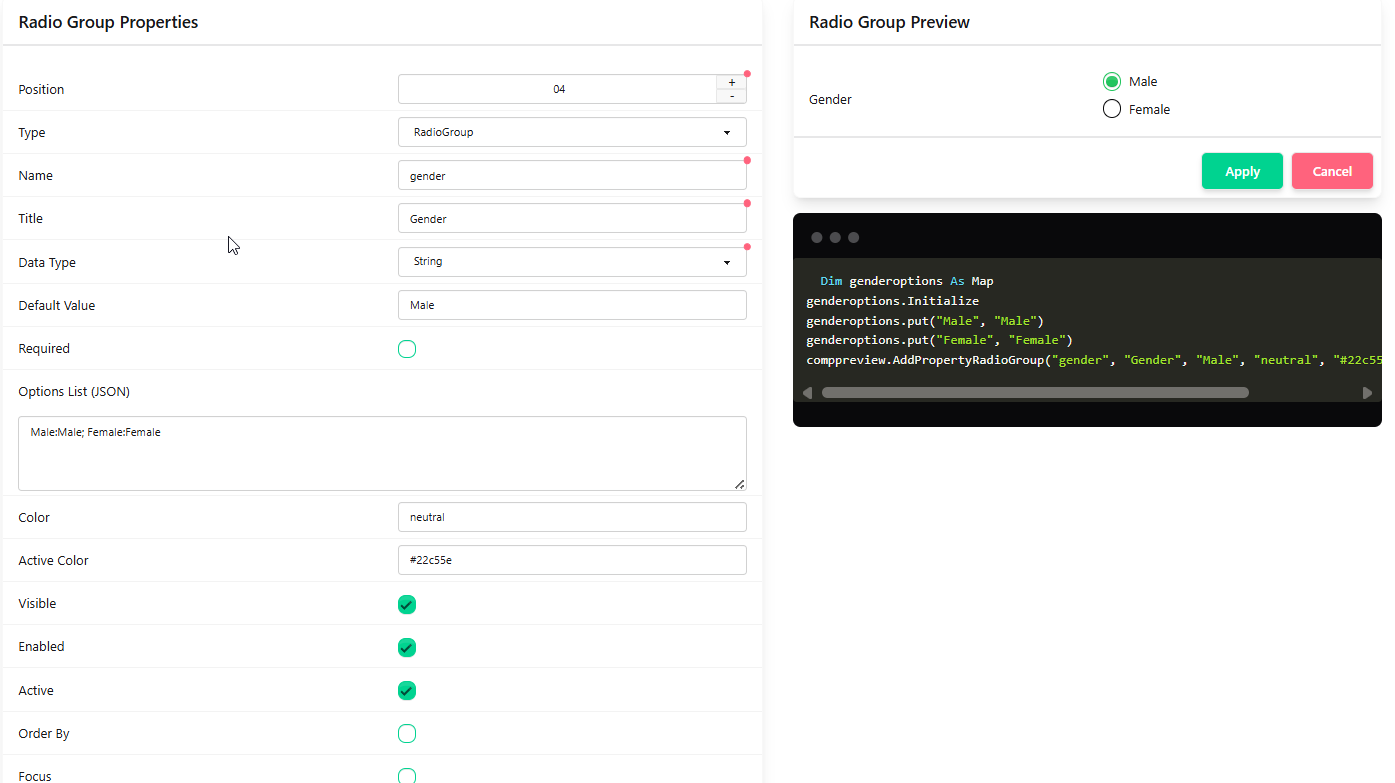Click the Apply button
This screenshot has width=1395, height=783.
coord(1242,171)
